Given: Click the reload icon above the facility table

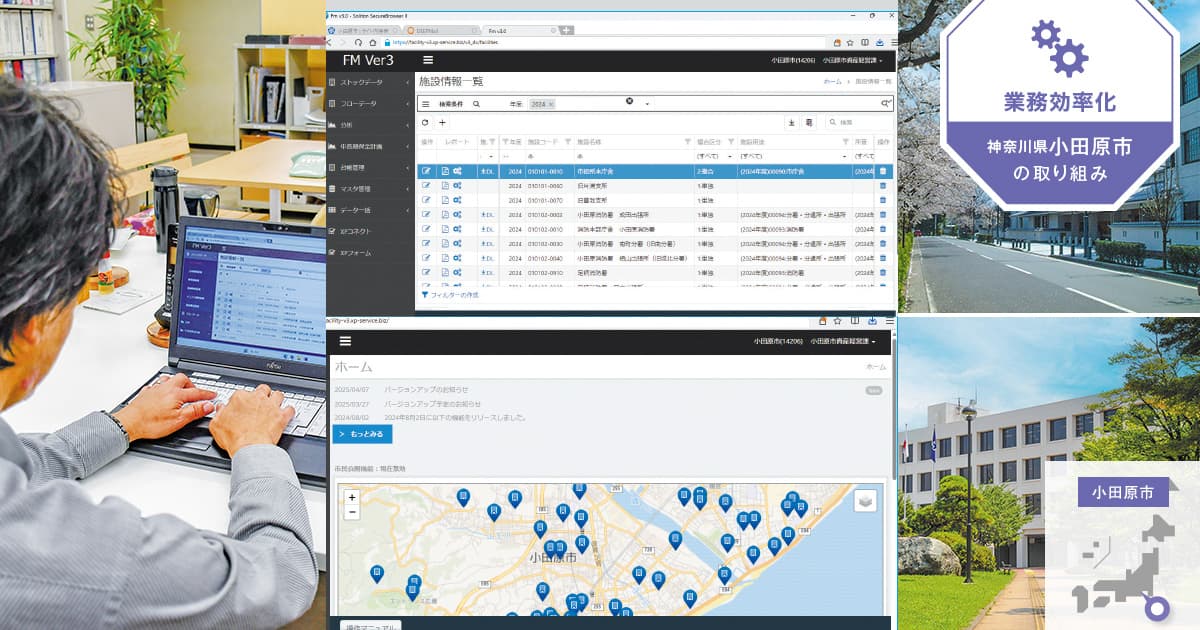Looking at the screenshot, I should (426, 122).
